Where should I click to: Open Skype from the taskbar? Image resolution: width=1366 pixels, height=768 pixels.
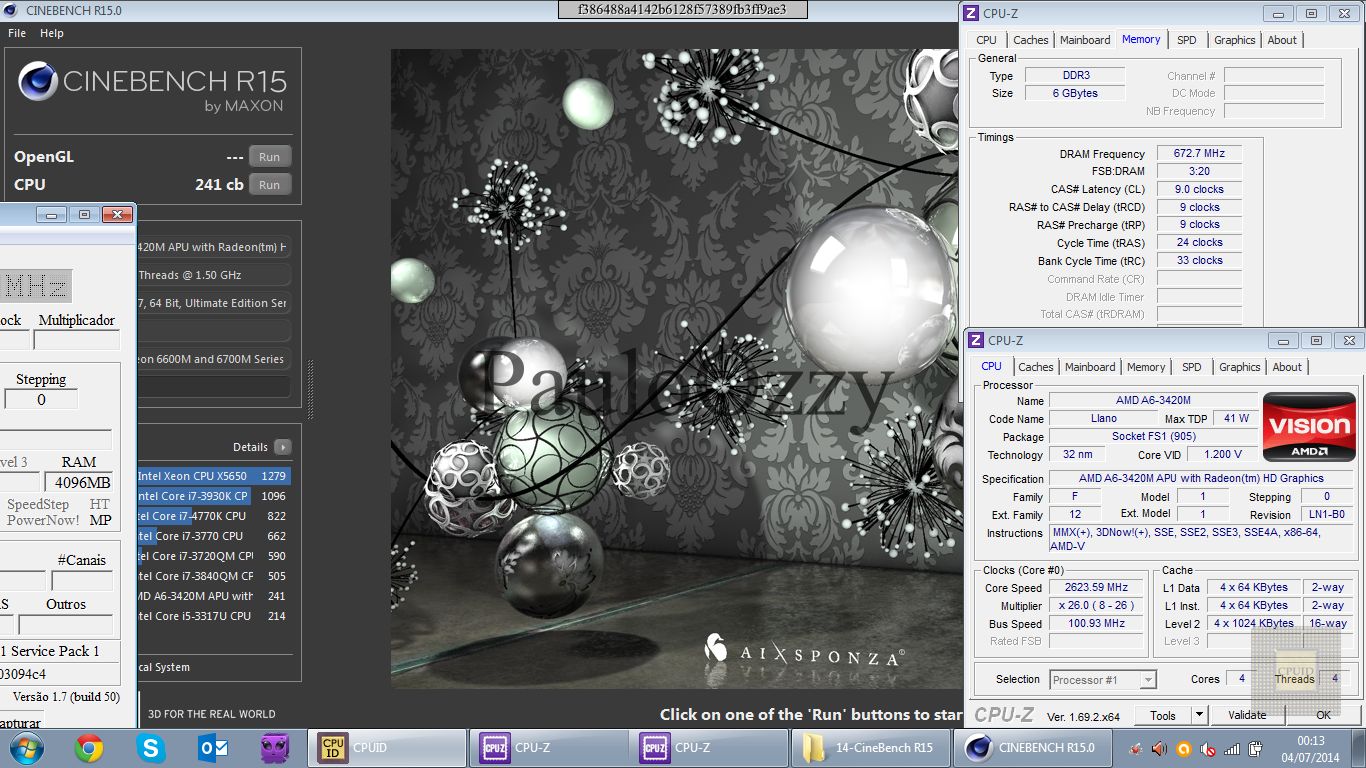(x=151, y=748)
